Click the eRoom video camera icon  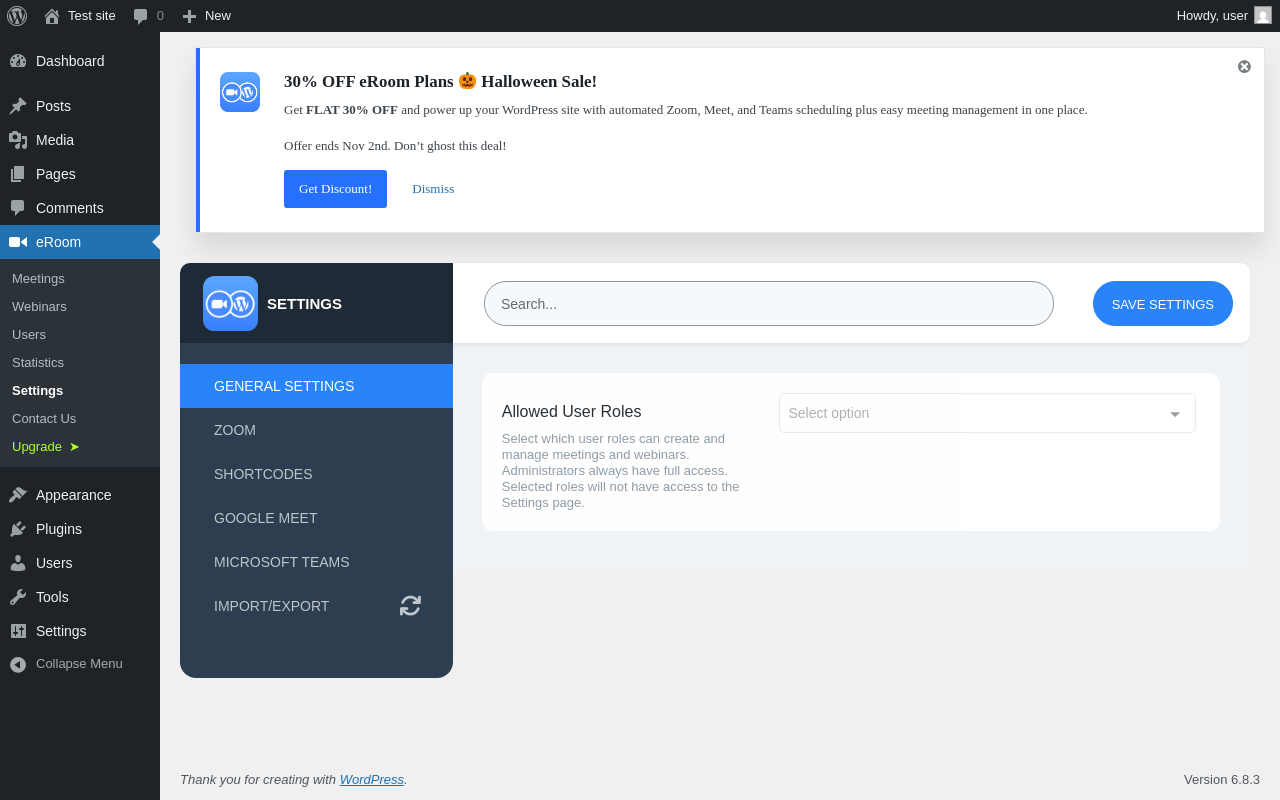click(x=18, y=242)
